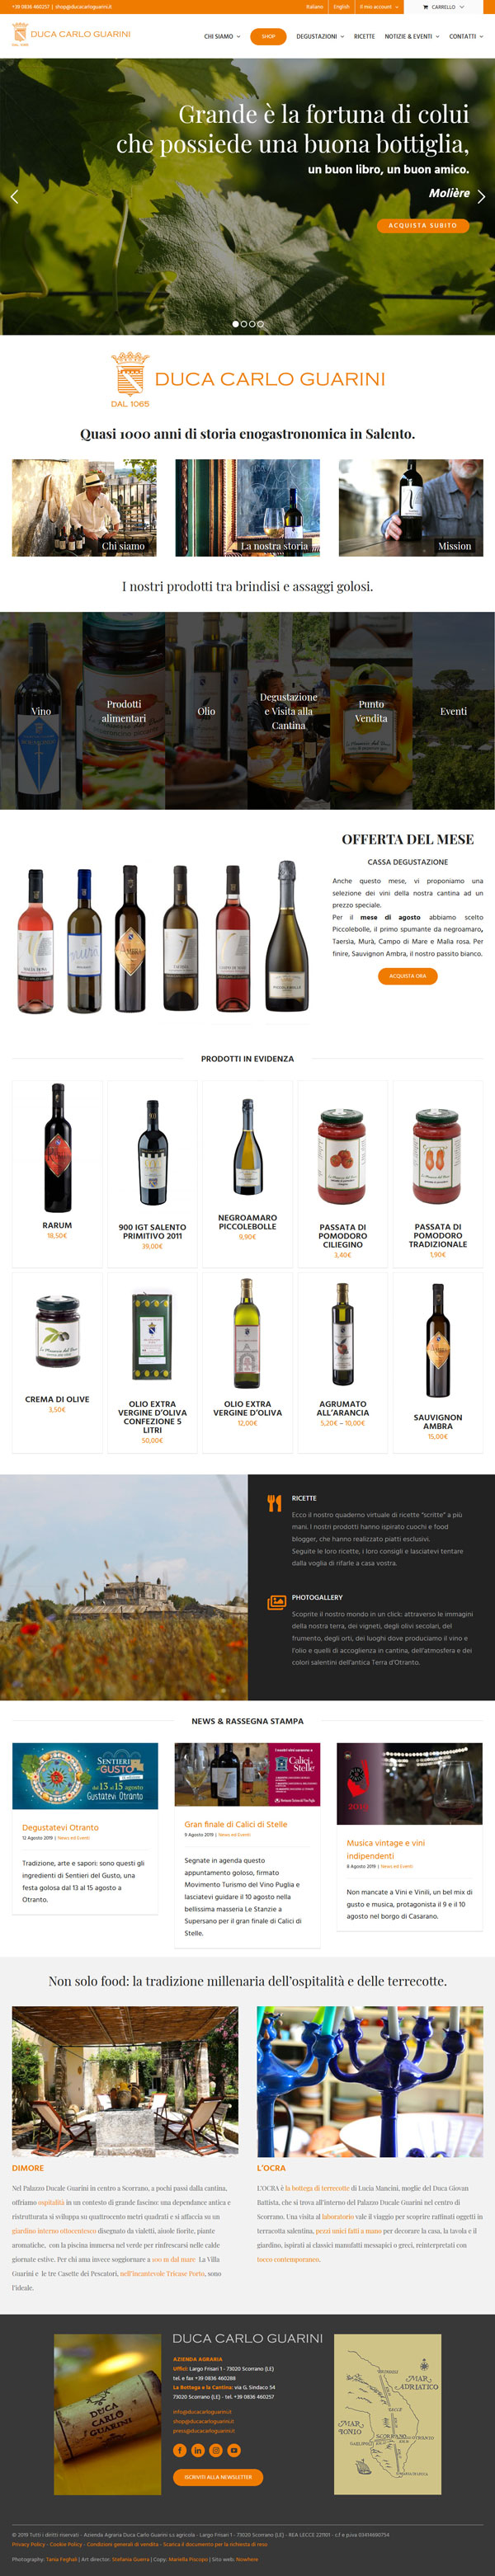Go to previous hero slide arrow
The height and width of the screenshot is (2576, 495).
click(14, 196)
